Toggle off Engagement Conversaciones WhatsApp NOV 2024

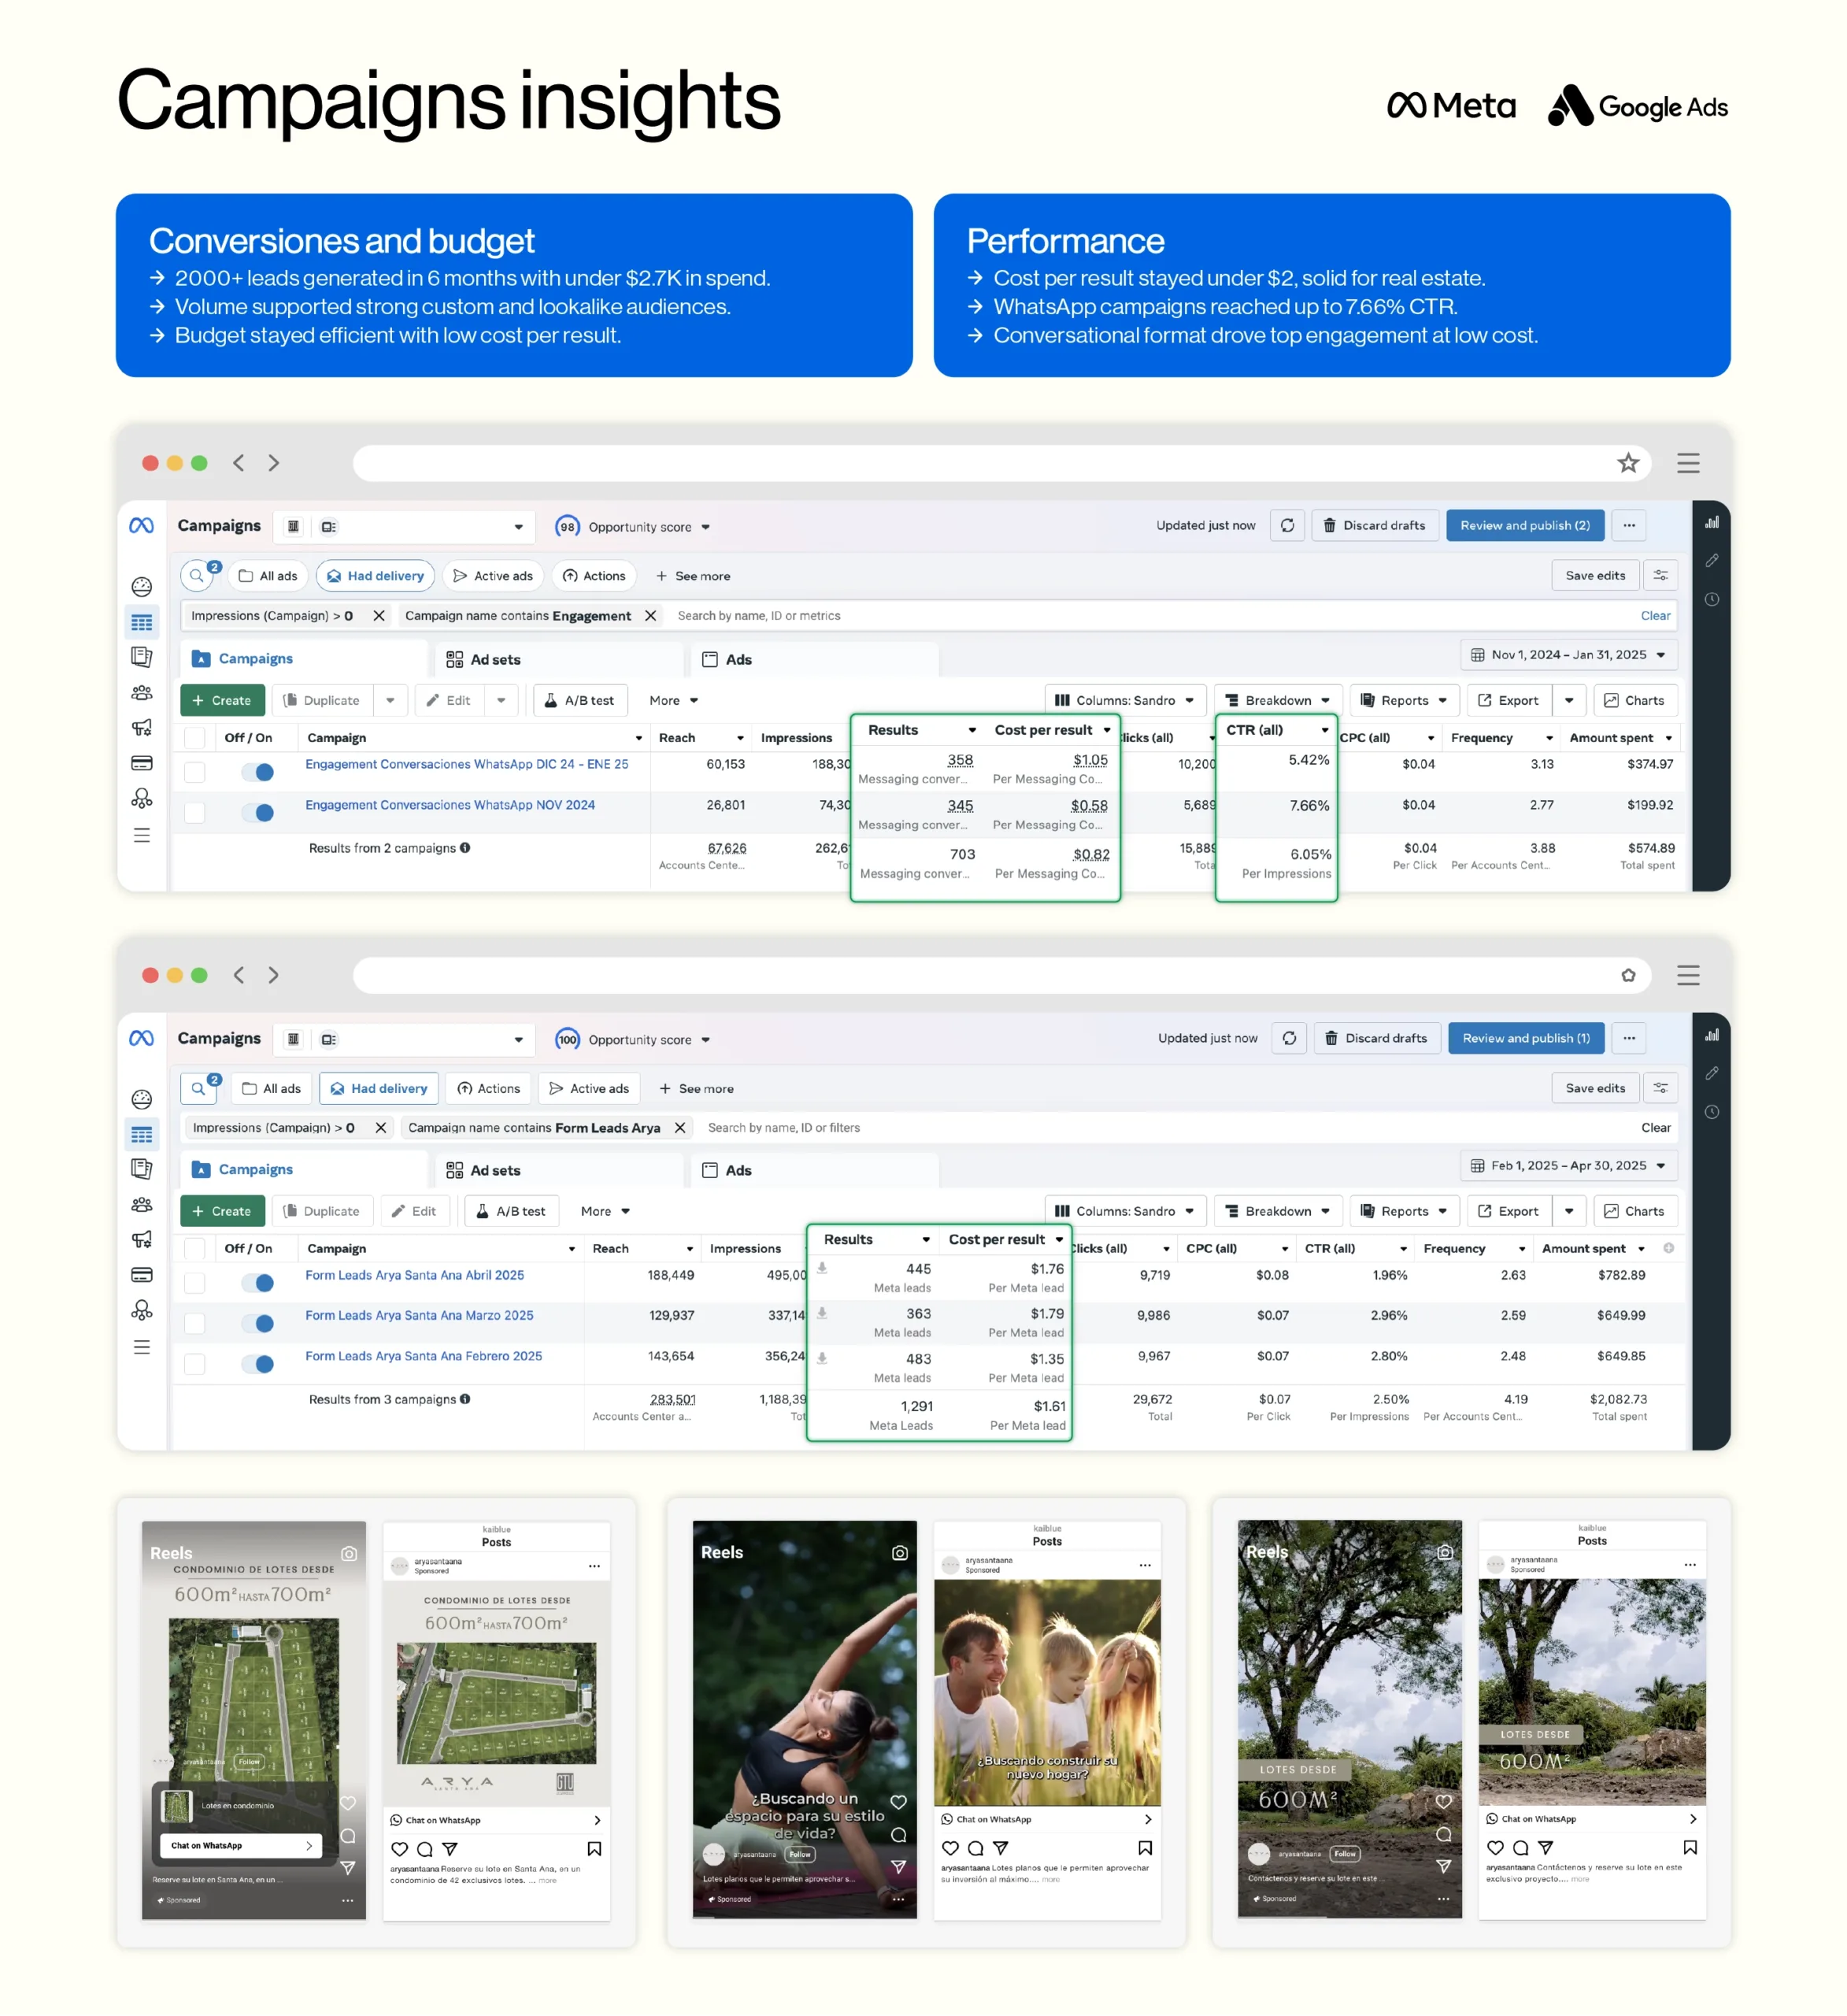[259, 812]
